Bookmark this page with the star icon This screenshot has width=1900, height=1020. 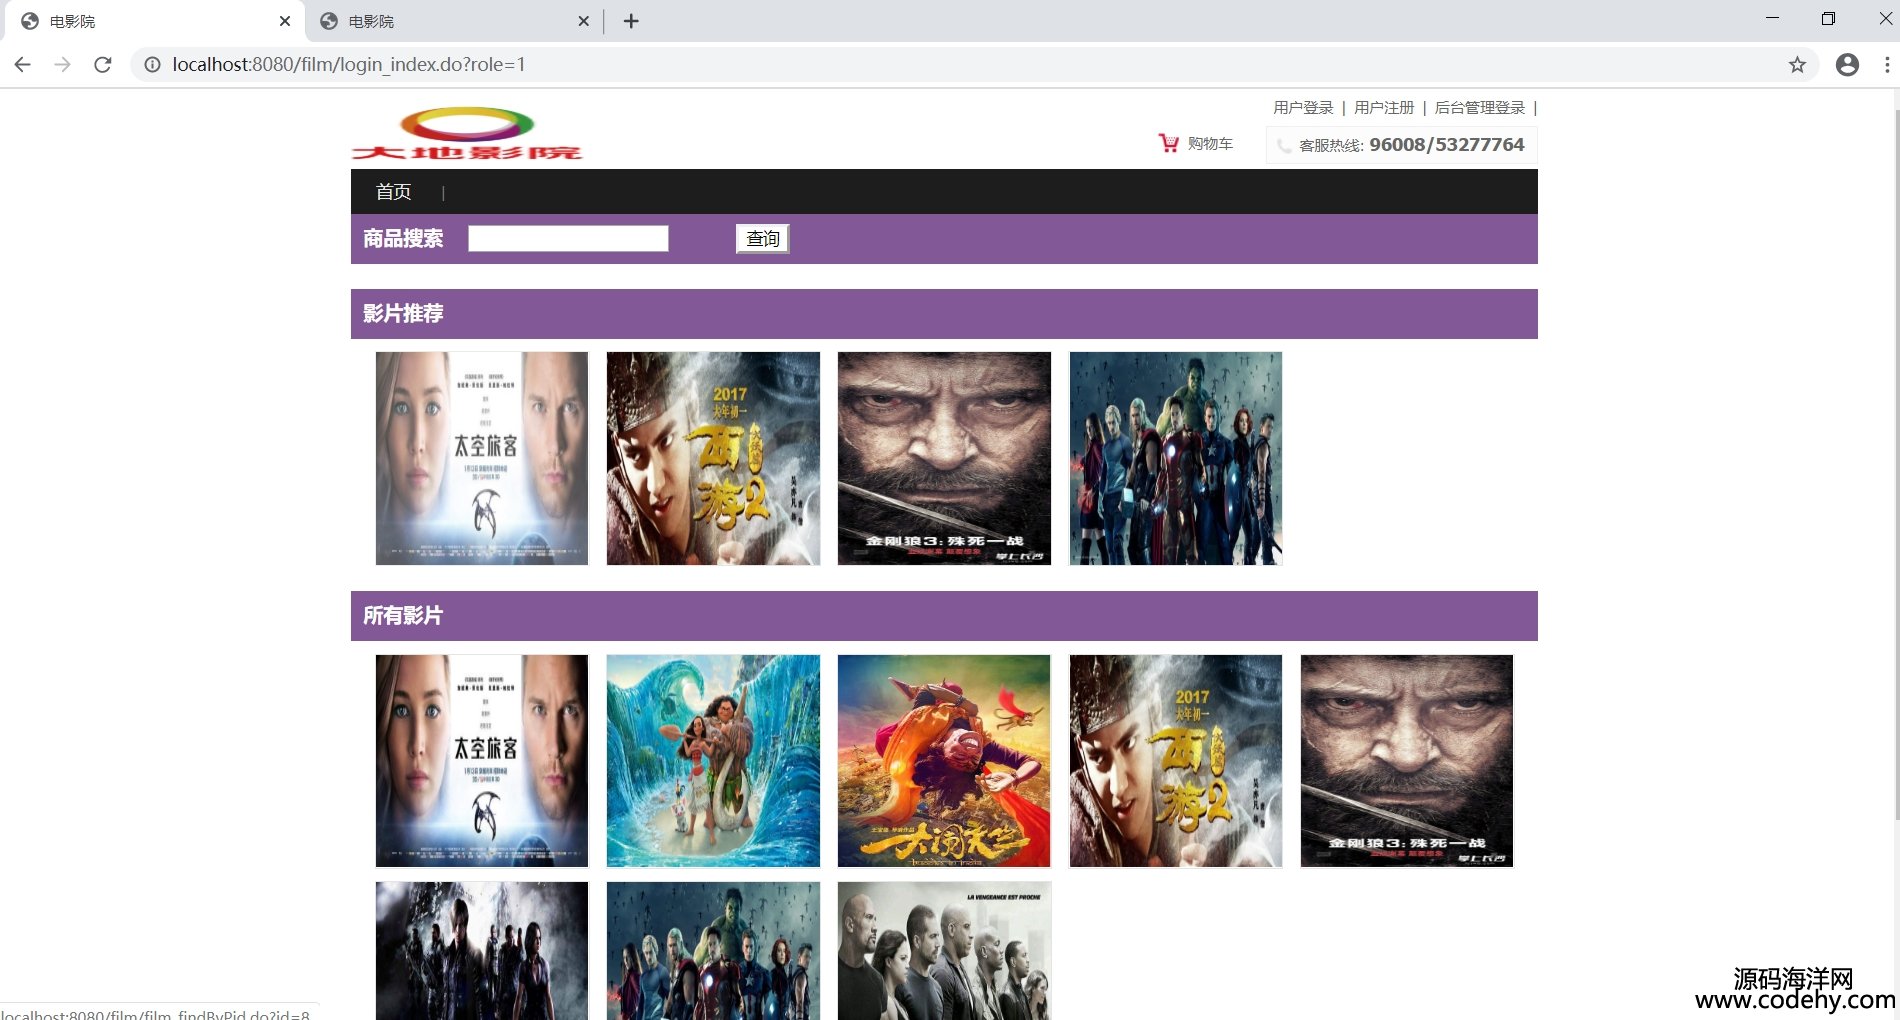1797,65
